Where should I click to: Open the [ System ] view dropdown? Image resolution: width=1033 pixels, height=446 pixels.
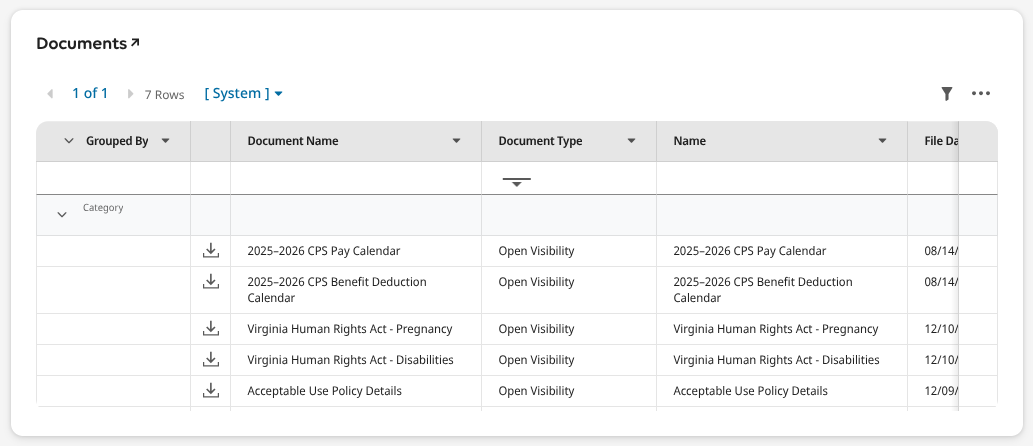(x=244, y=94)
